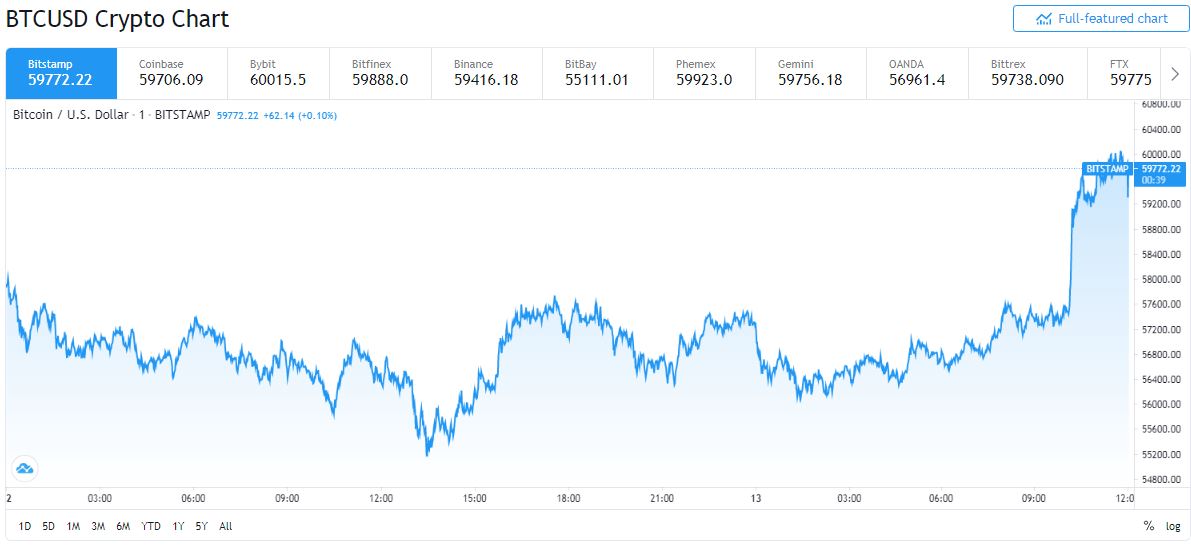Set chart range to 5D
Image resolution: width=1191 pixels, height=546 pixels.
point(48,526)
